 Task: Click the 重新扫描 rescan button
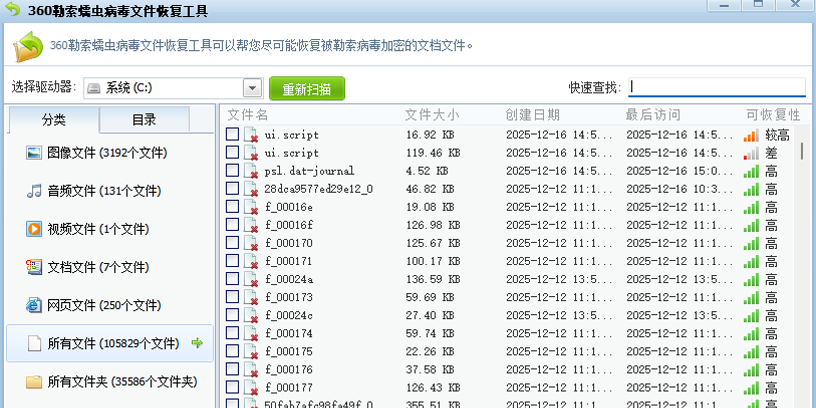pyautogui.click(x=307, y=88)
